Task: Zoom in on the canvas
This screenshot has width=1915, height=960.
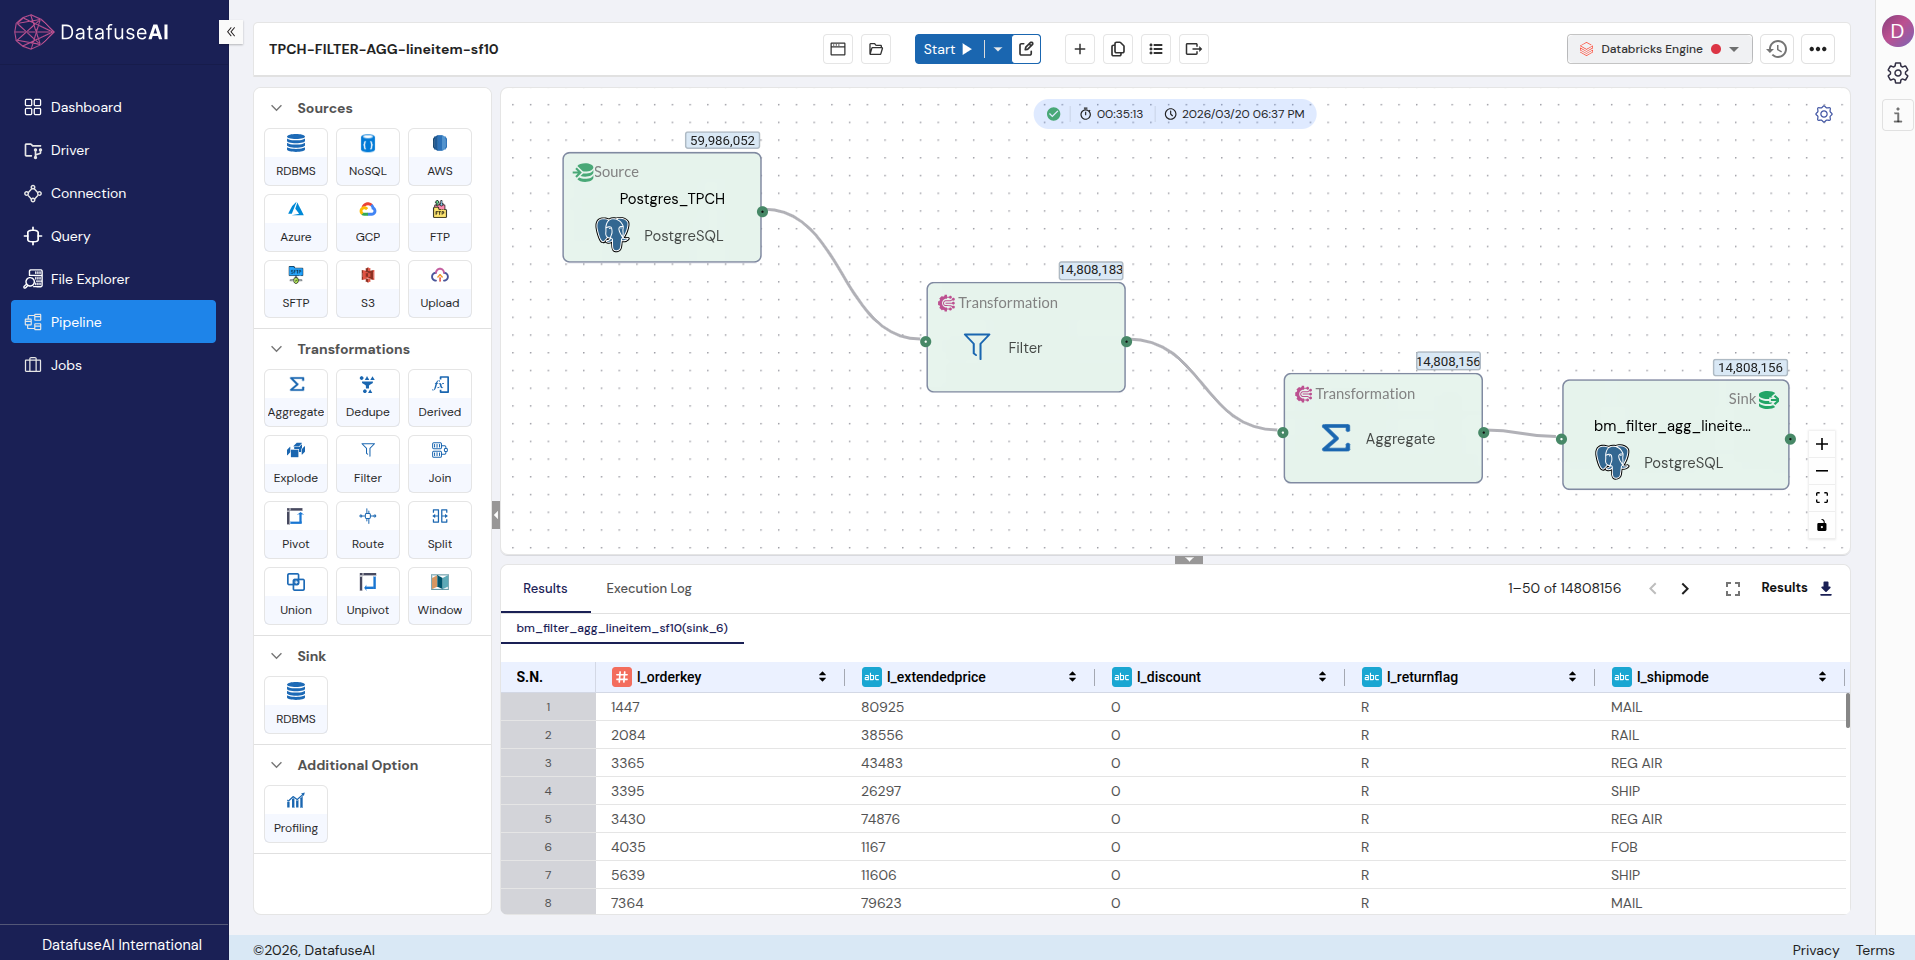Action: 1822,444
